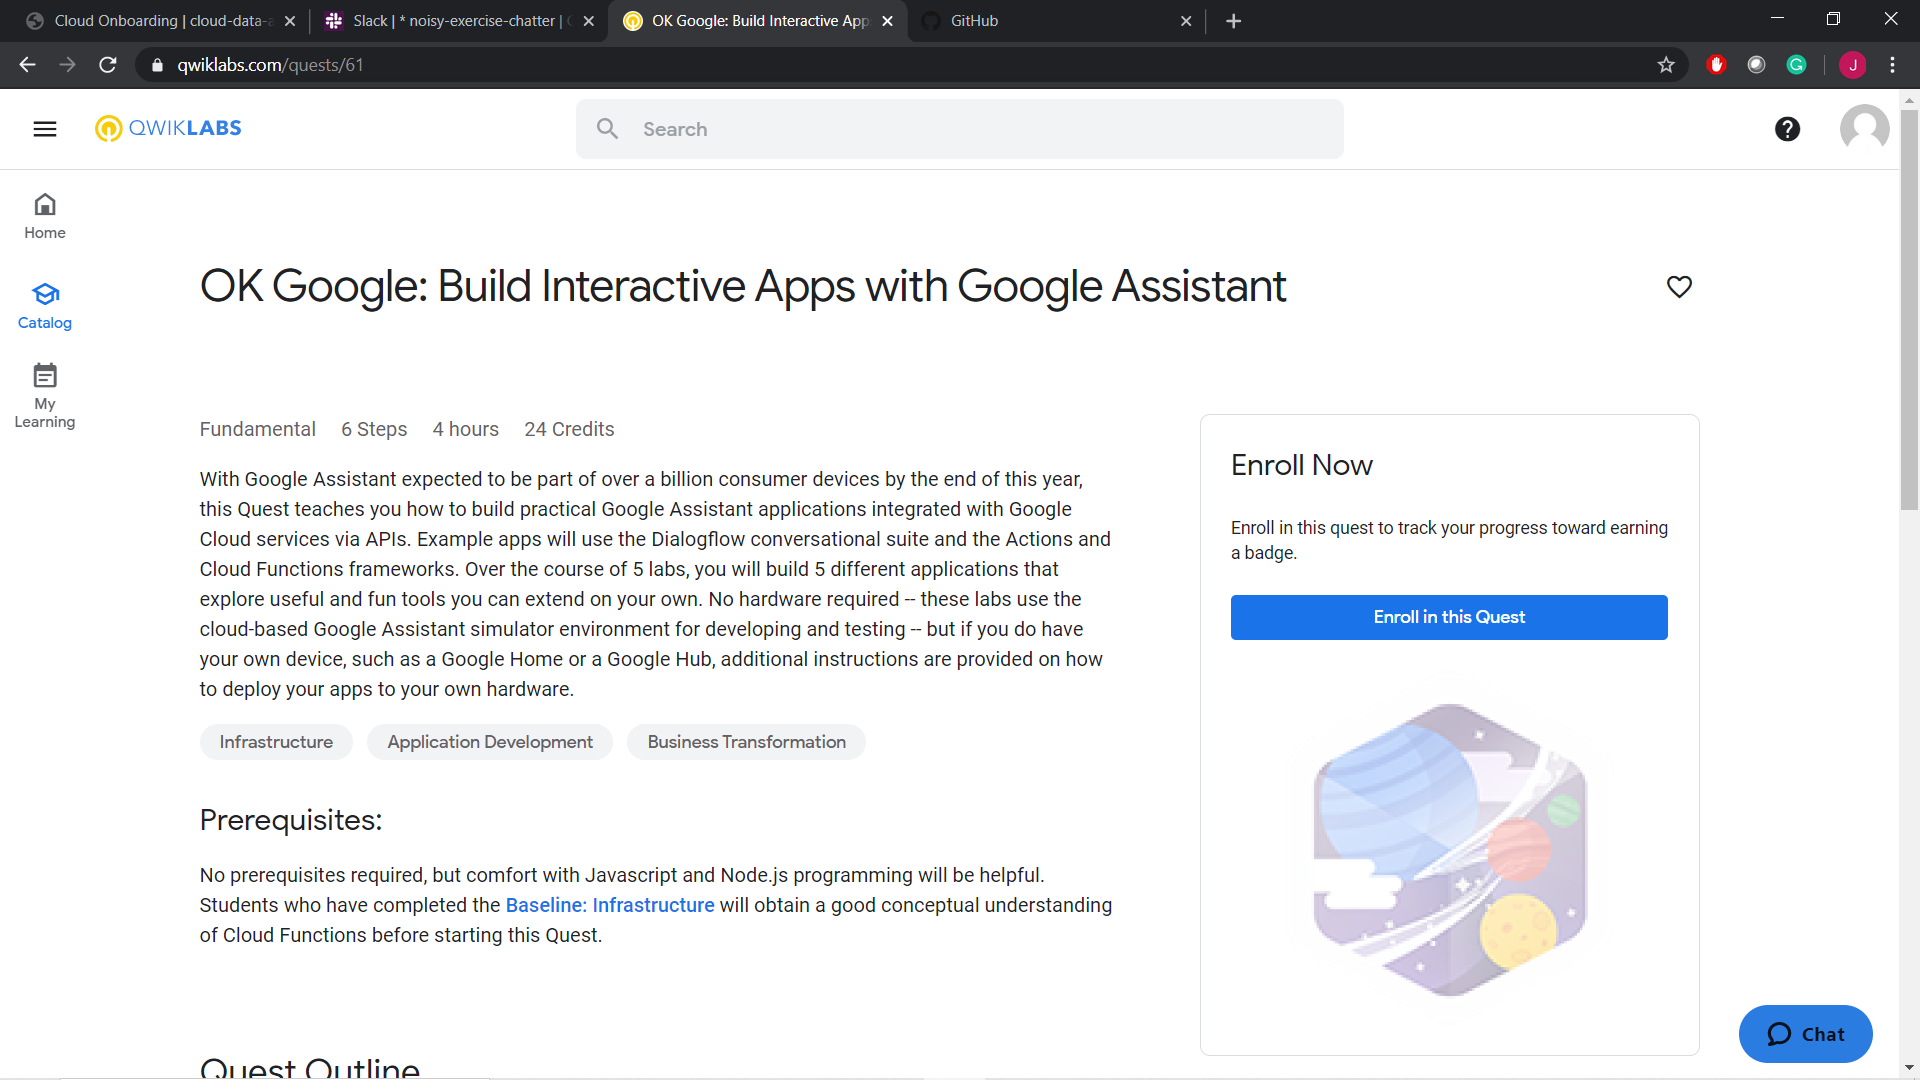Open the user profile avatar
The width and height of the screenshot is (1920, 1080).
1864,129
